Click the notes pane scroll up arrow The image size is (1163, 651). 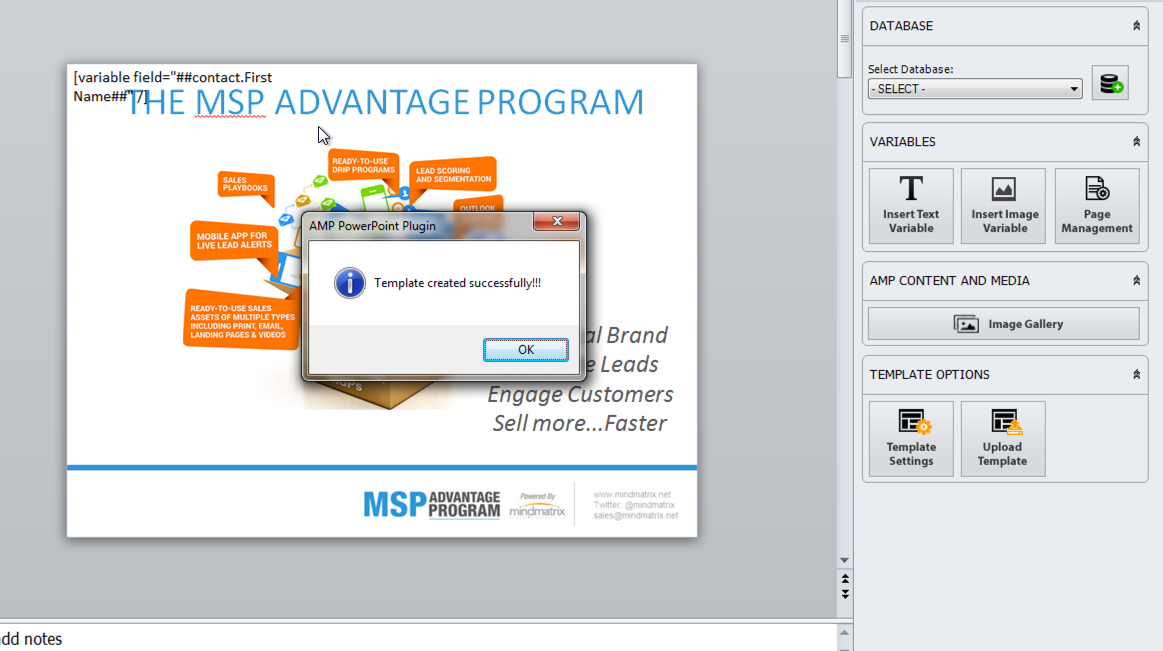click(x=844, y=632)
